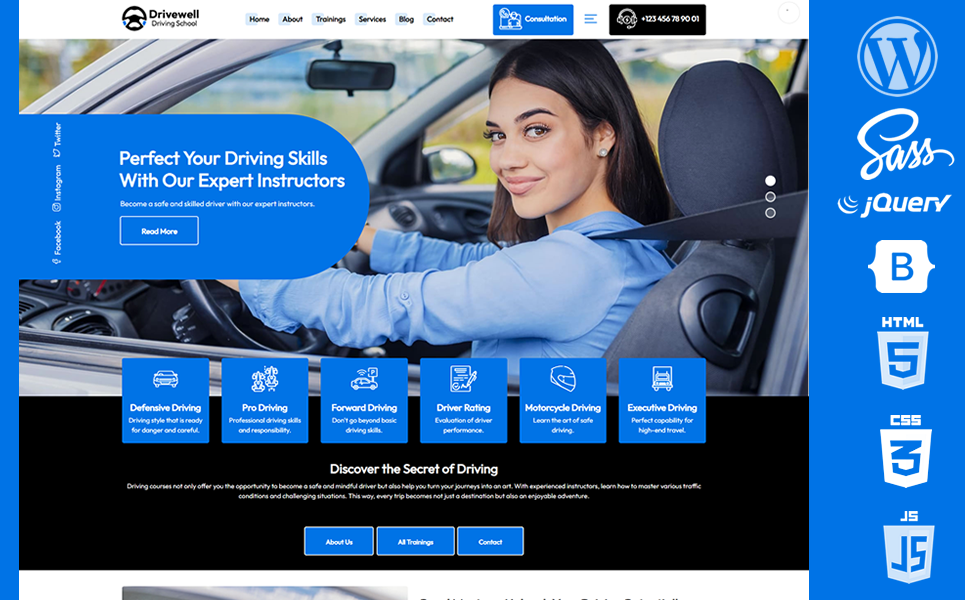Click the All Trainings button
The height and width of the screenshot is (600, 965).
pyautogui.click(x=415, y=542)
